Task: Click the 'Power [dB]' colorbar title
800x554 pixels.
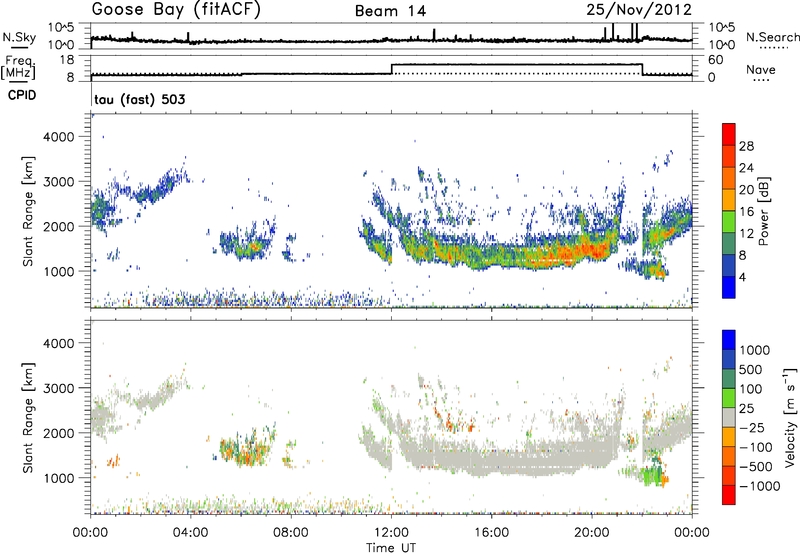Action: pos(763,211)
